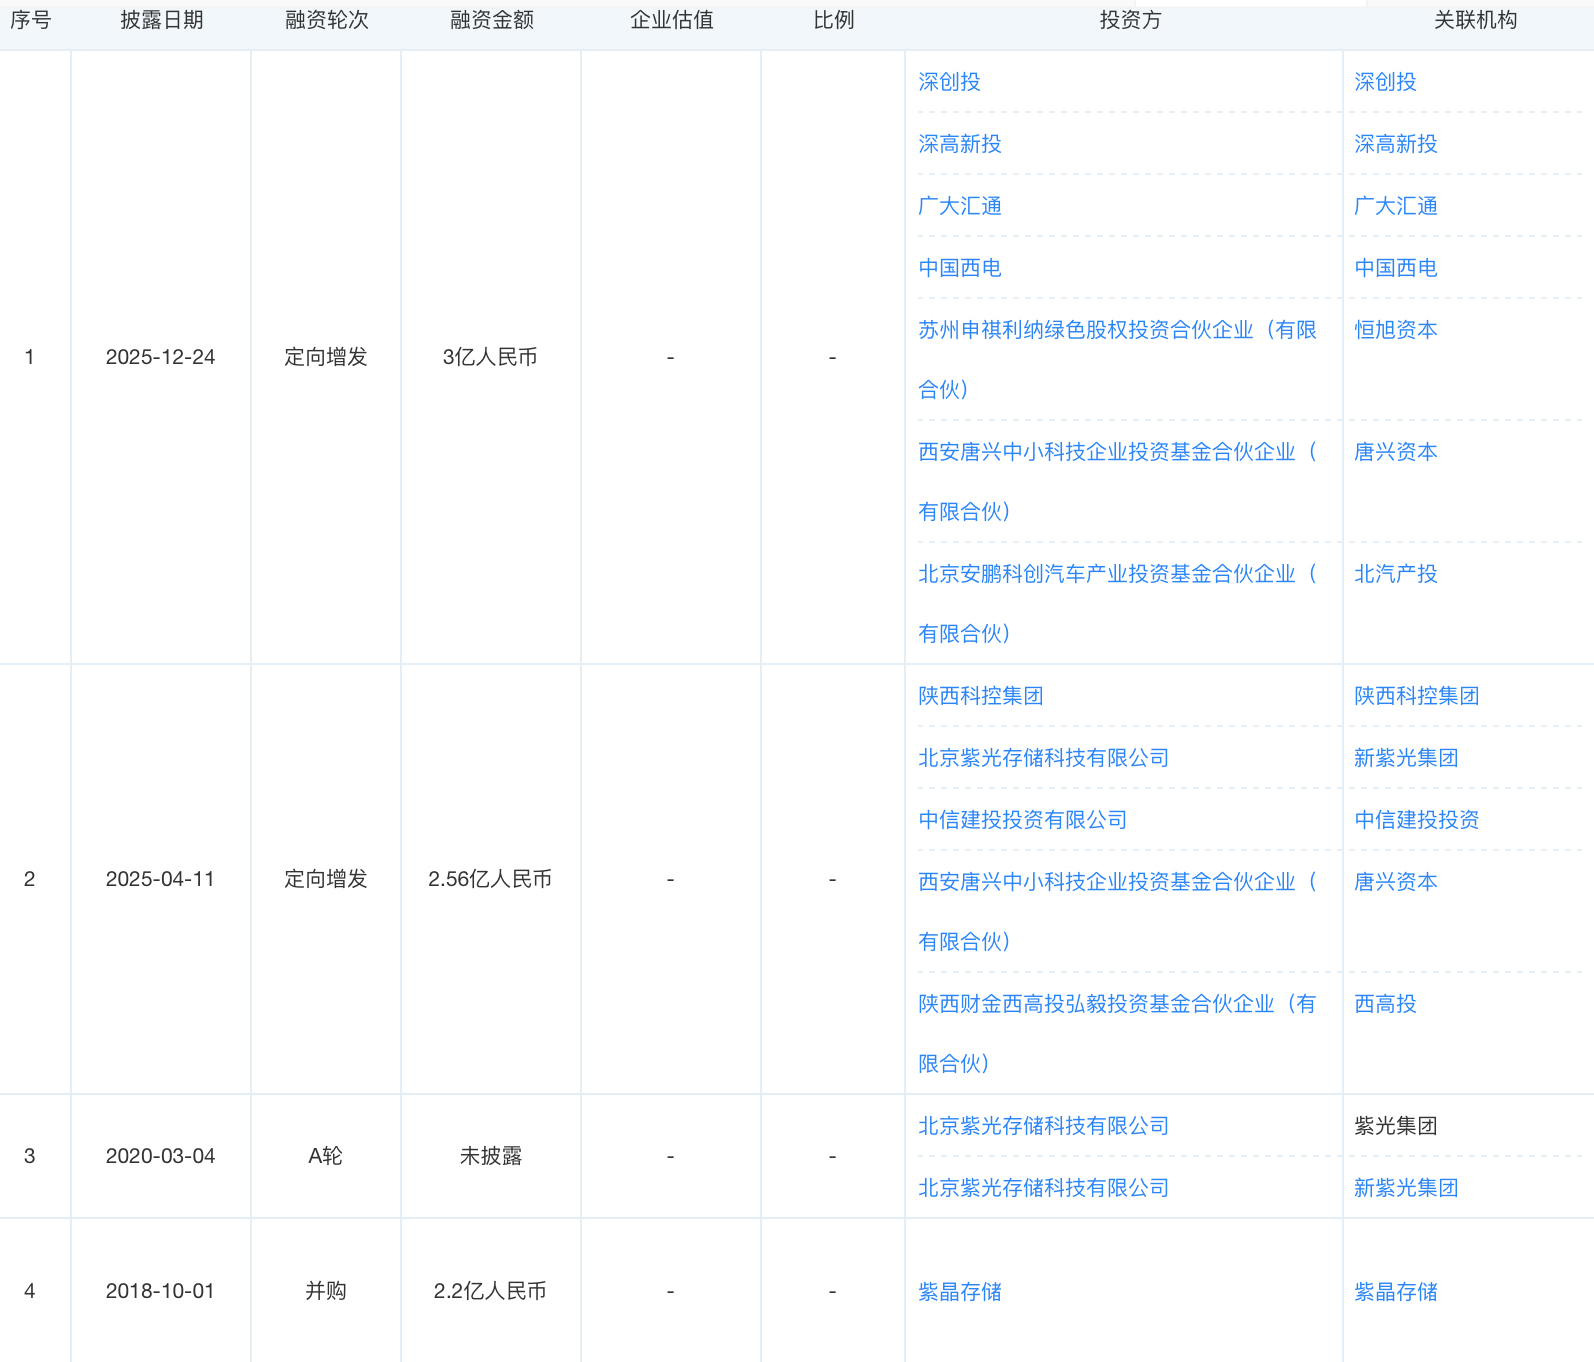Click 陕西财金西高投弘毅投资基金合伙企业 investor link
This screenshot has height=1362, width=1594.
coord(1118,1033)
